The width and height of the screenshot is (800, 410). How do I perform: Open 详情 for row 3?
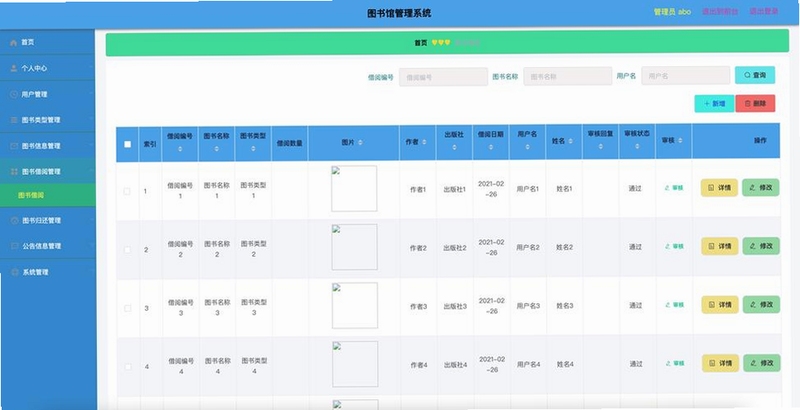[720, 305]
